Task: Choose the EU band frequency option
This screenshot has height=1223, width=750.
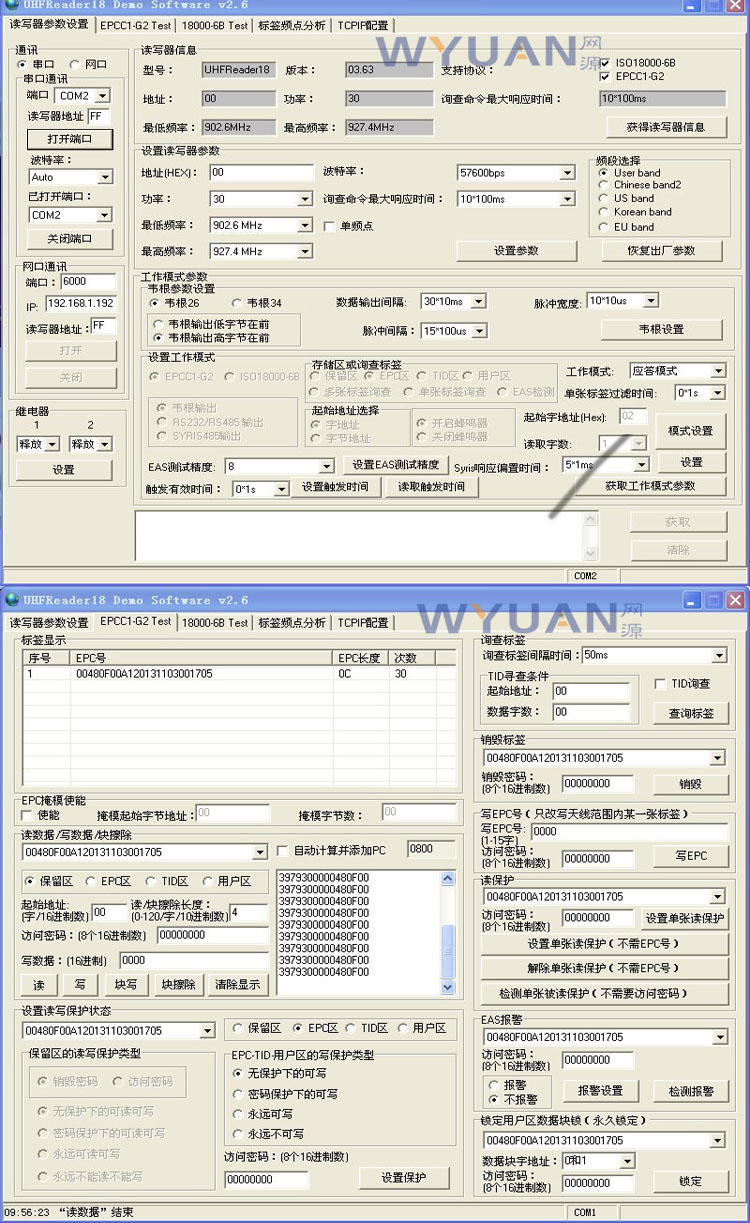Action: click(x=604, y=226)
